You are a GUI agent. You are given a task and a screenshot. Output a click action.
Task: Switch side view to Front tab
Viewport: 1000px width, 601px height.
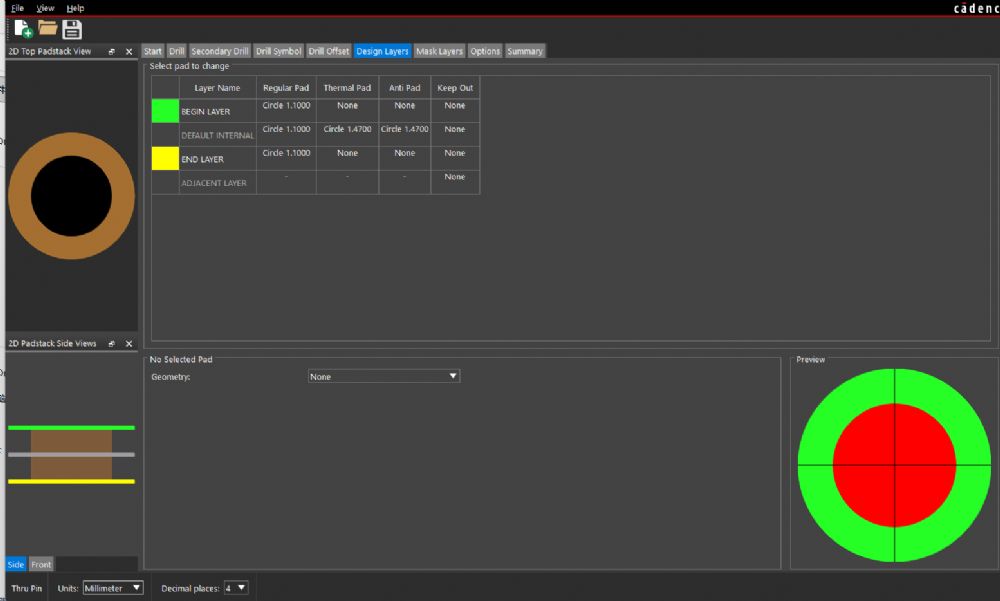pos(41,565)
